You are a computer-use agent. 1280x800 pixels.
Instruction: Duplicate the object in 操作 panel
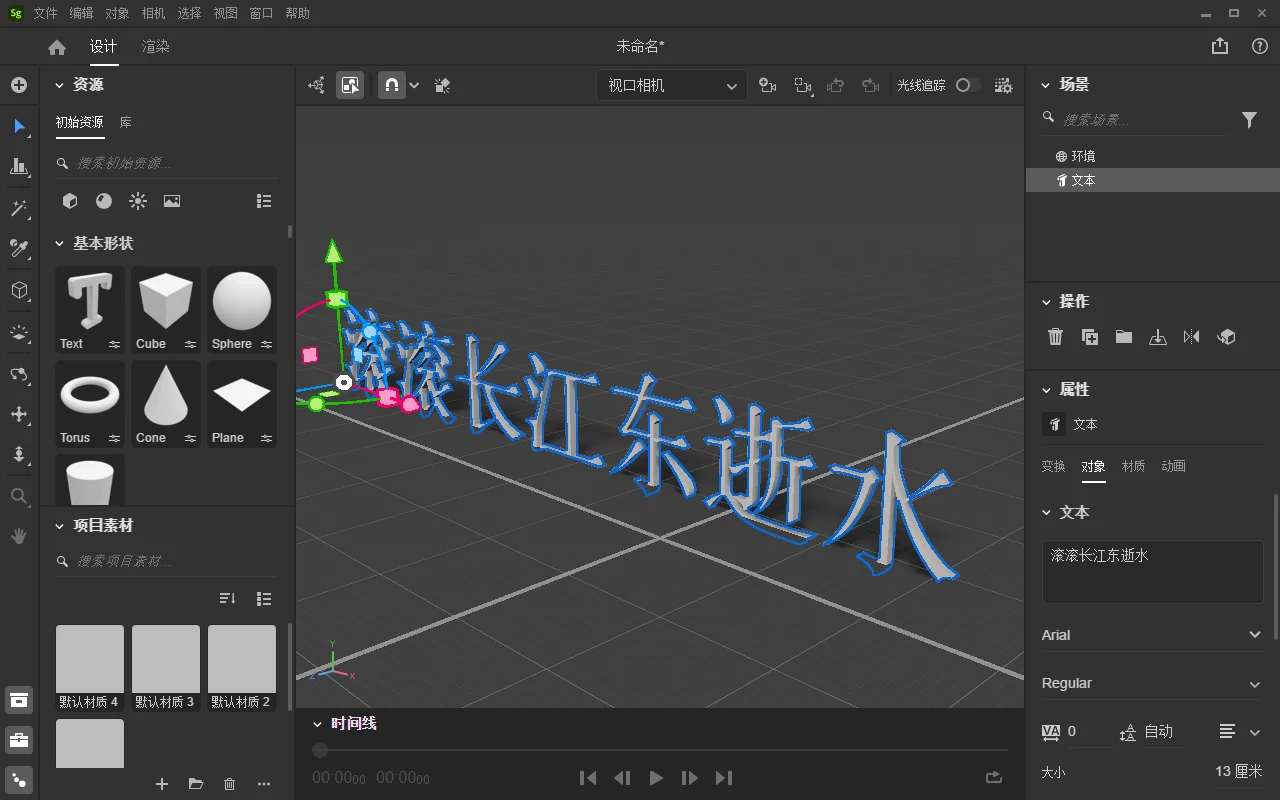point(1090,337)
